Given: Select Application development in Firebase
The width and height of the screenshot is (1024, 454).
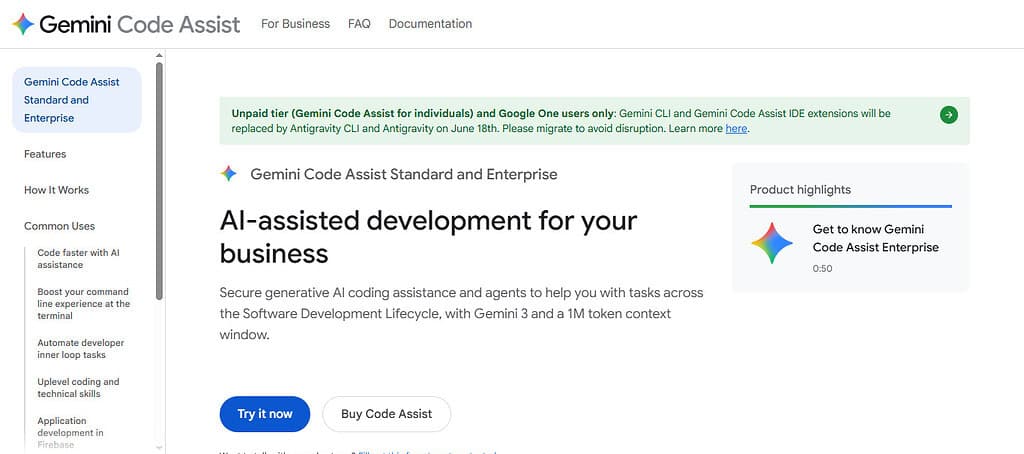Looking at the screenshot, I should [x=71, y=432].
